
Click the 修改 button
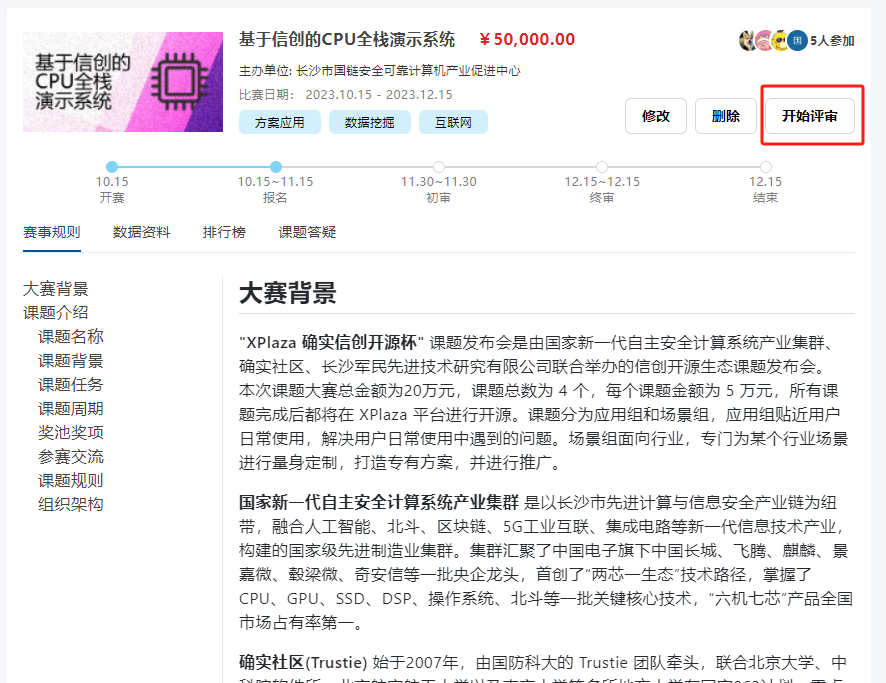coord(656,116)
